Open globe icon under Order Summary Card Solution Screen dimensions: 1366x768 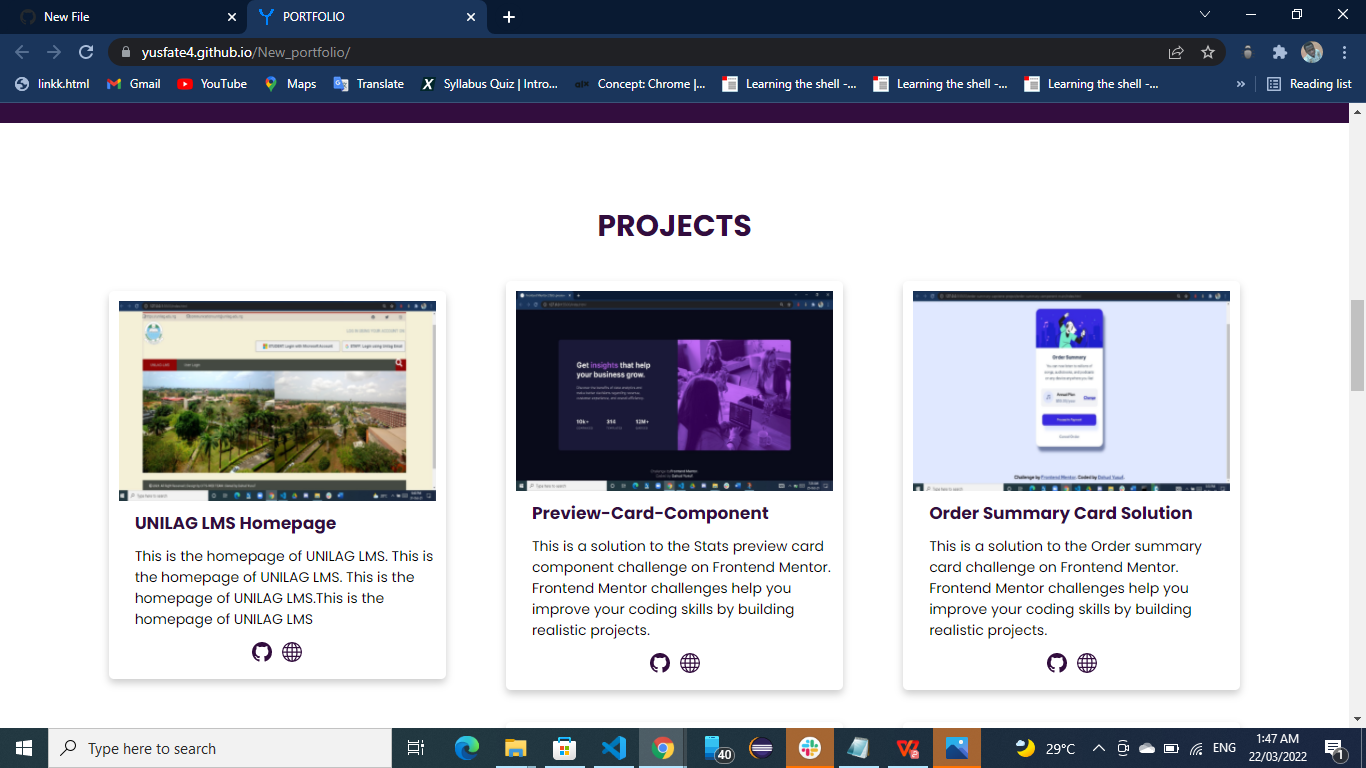(x=1087, y=663)
